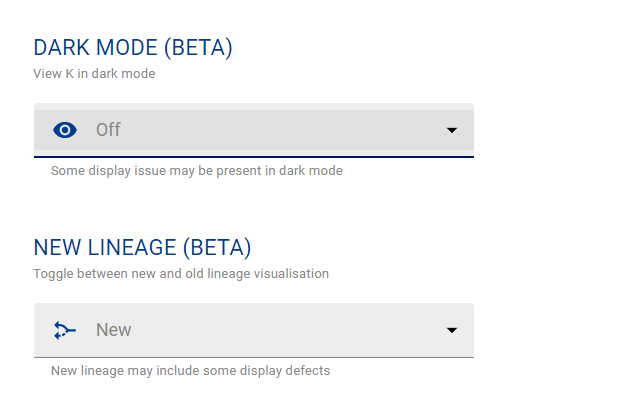
Task: Click 'Toggle between new and old lineage' text
Action: coord(180,273)
